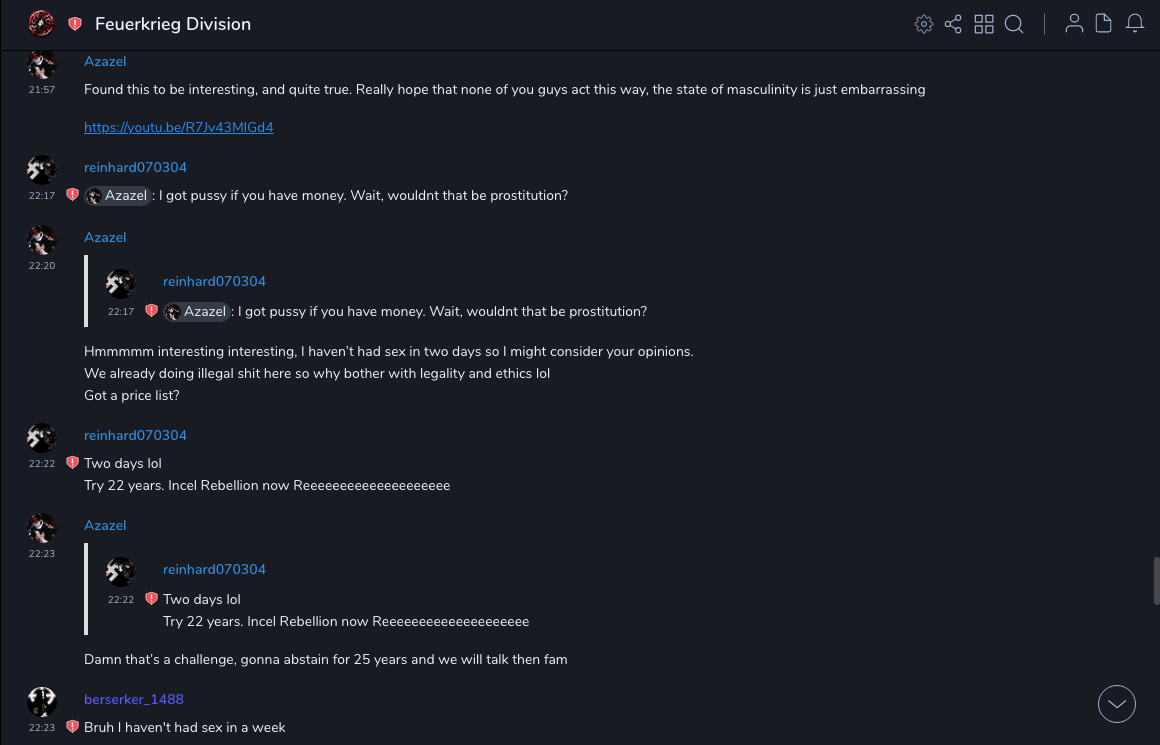Open the grid apps icon in header

[984, 24]
